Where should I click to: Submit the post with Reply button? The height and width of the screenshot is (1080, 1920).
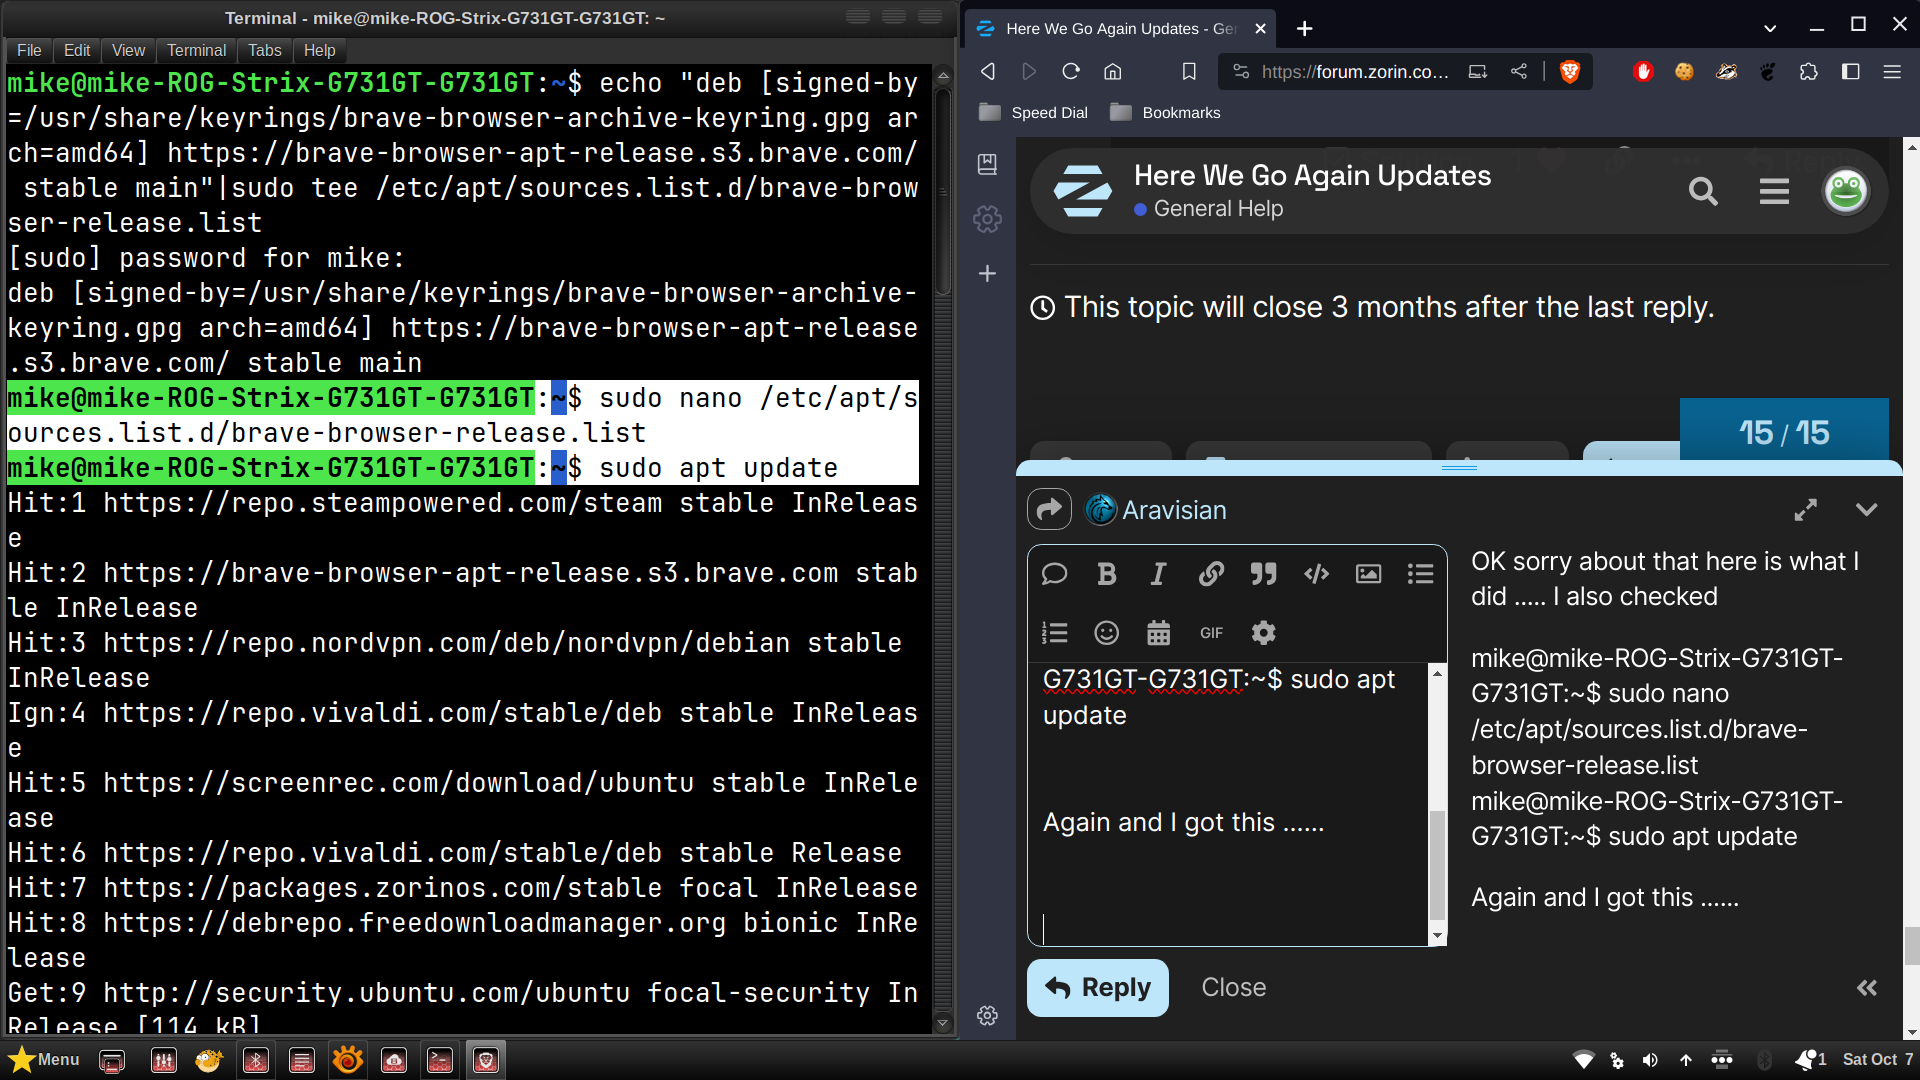(1097, 987)
